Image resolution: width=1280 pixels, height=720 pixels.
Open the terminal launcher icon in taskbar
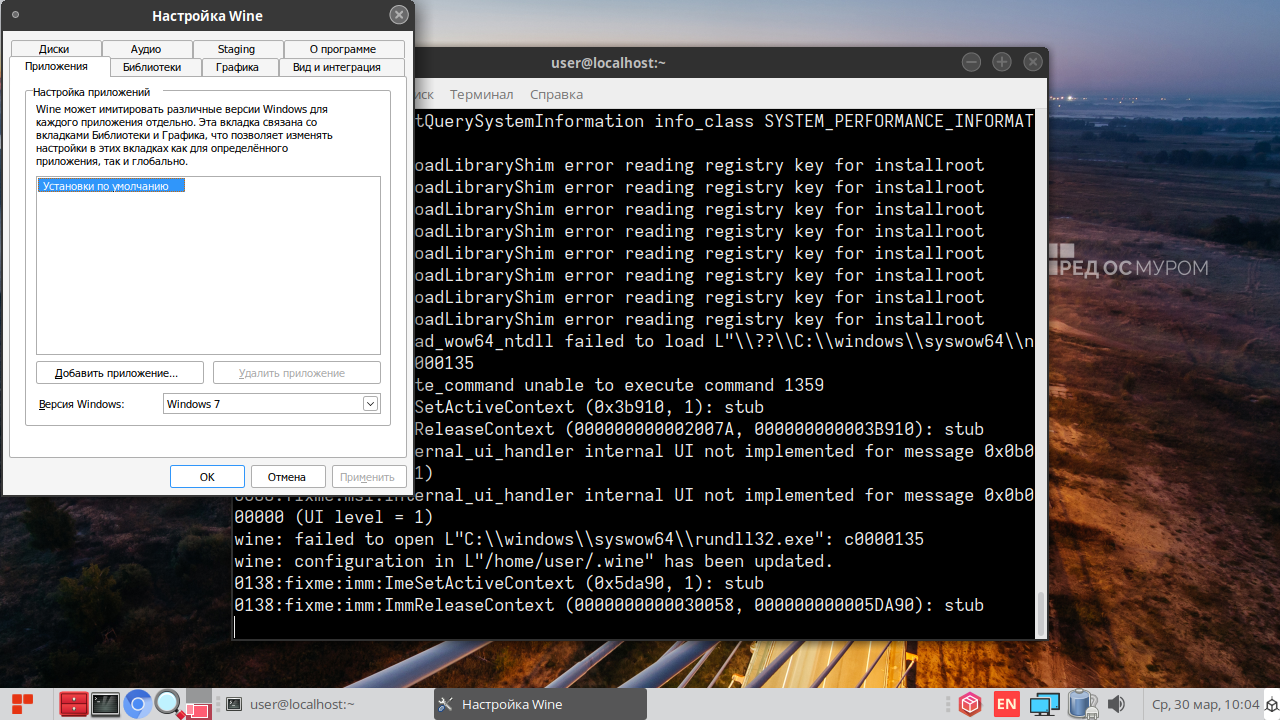coord(105,704)
